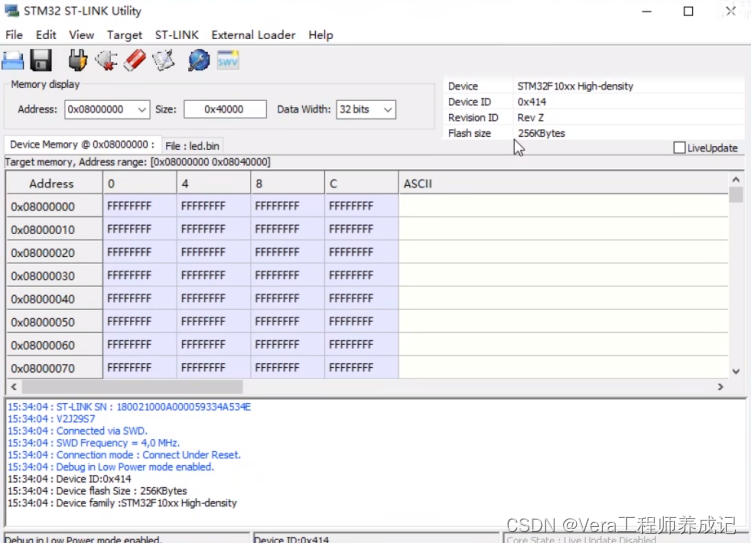This screenshot has width=752, height=544.
Task: Click FFFFFFFF cell in column 8 of row 0x08000020
Action: (287, 252)
